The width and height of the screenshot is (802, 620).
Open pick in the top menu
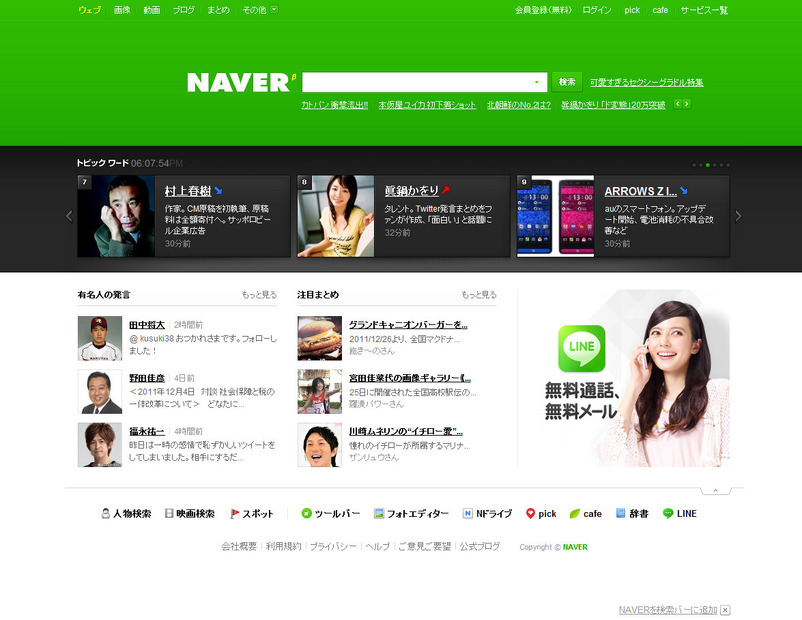(632, 10)
